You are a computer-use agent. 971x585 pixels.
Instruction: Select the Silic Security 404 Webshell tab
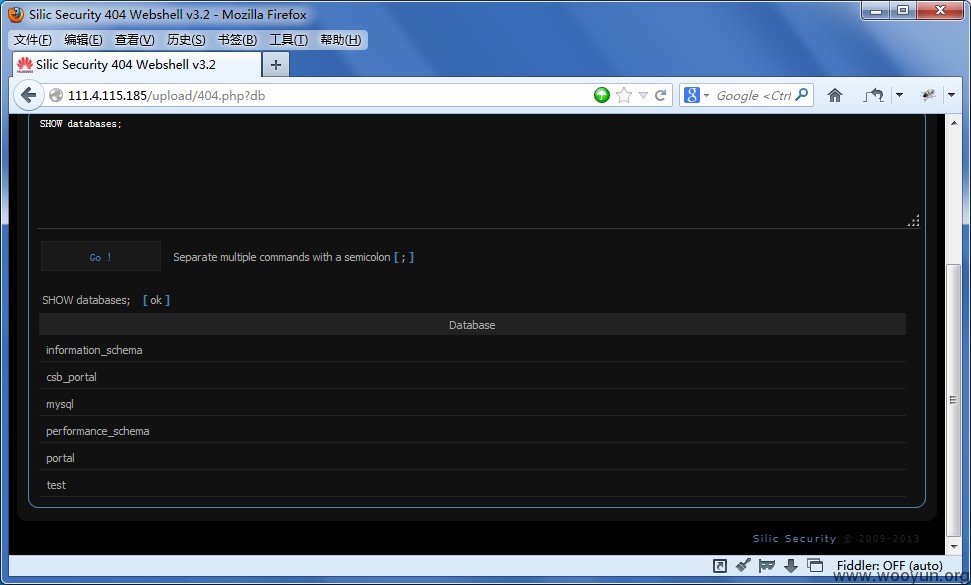(136, 64)
